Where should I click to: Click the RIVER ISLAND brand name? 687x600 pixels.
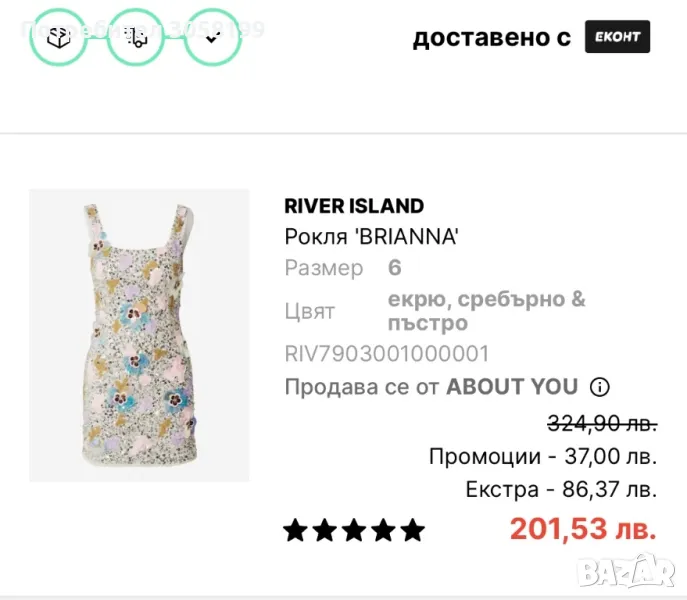tap(354, 206)
